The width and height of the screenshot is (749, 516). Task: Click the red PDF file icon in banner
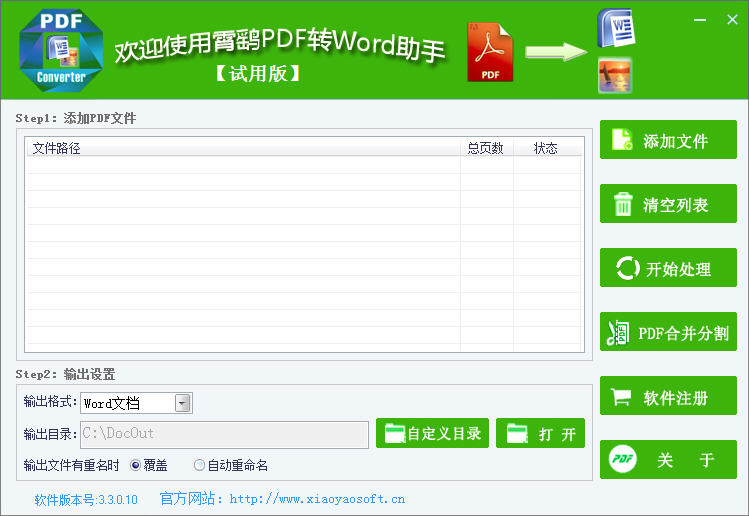pos(490,52)
